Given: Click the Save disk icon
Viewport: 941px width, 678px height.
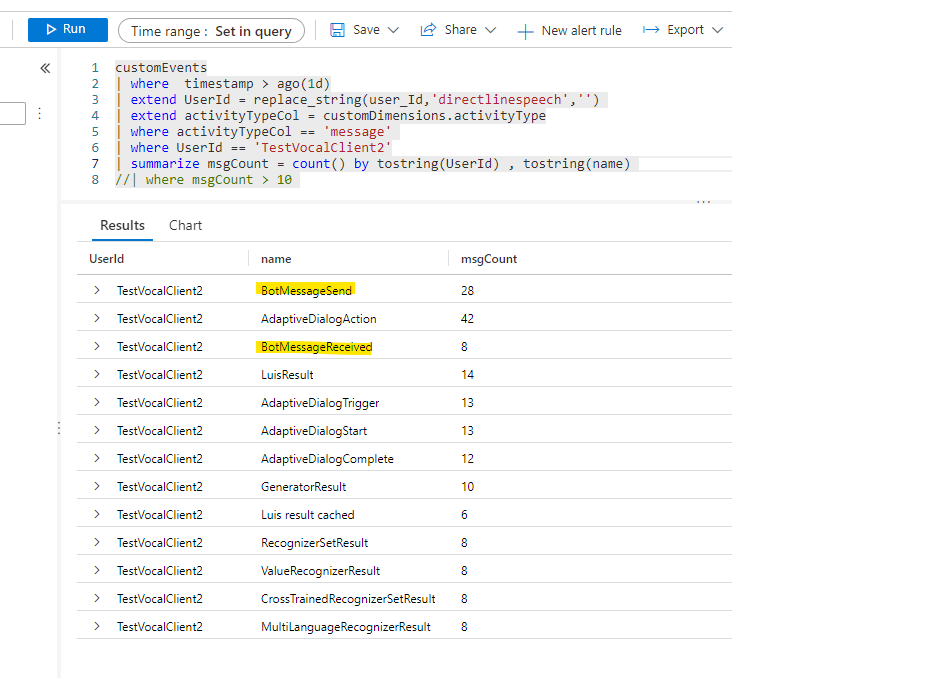Looking at the screenshot, I should tap(338, 30).
